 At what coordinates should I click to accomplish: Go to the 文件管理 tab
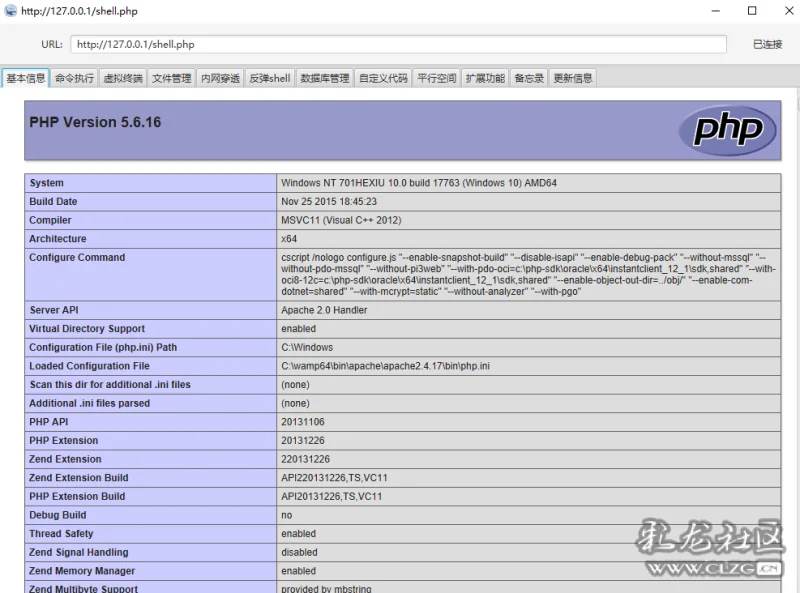171,78
